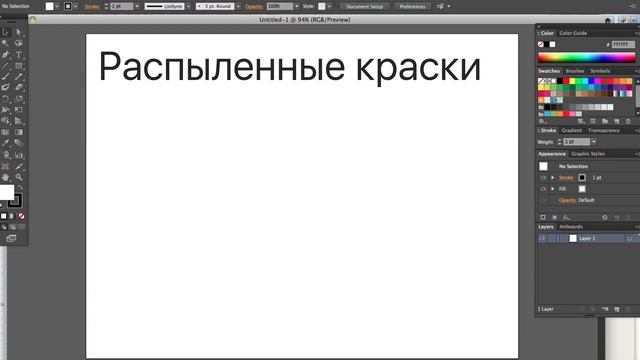Select the Magic Wand tool
The height and width of the screenshot is (360, 640).
5,43
